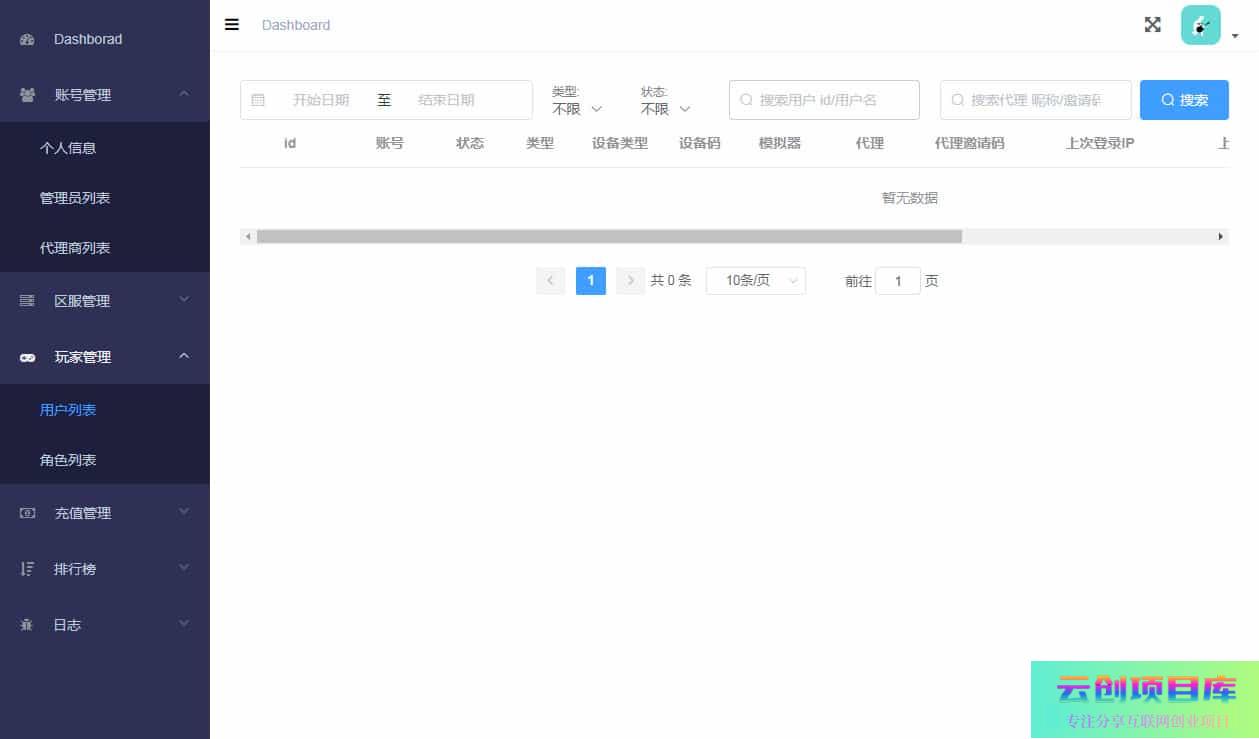Click the 玩家管理 gamepad icon

pos(27,357)
